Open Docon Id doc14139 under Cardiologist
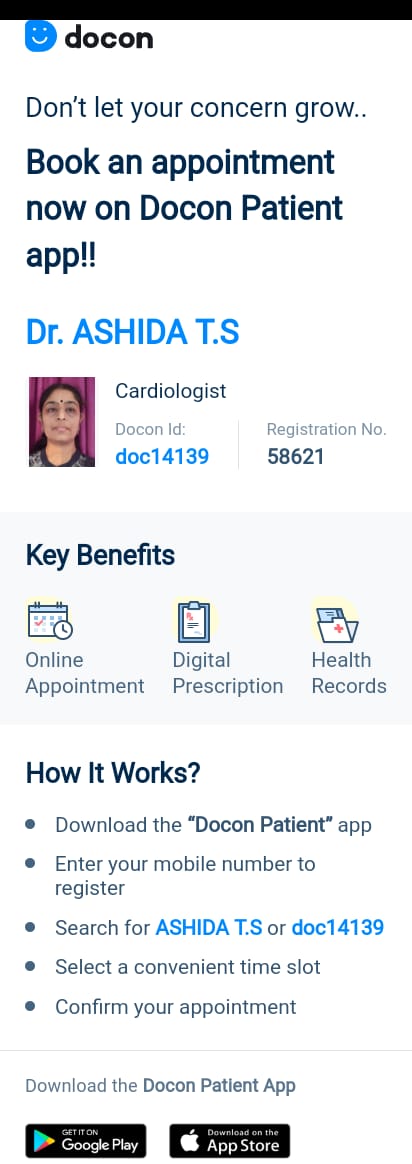 click(162, 456)
